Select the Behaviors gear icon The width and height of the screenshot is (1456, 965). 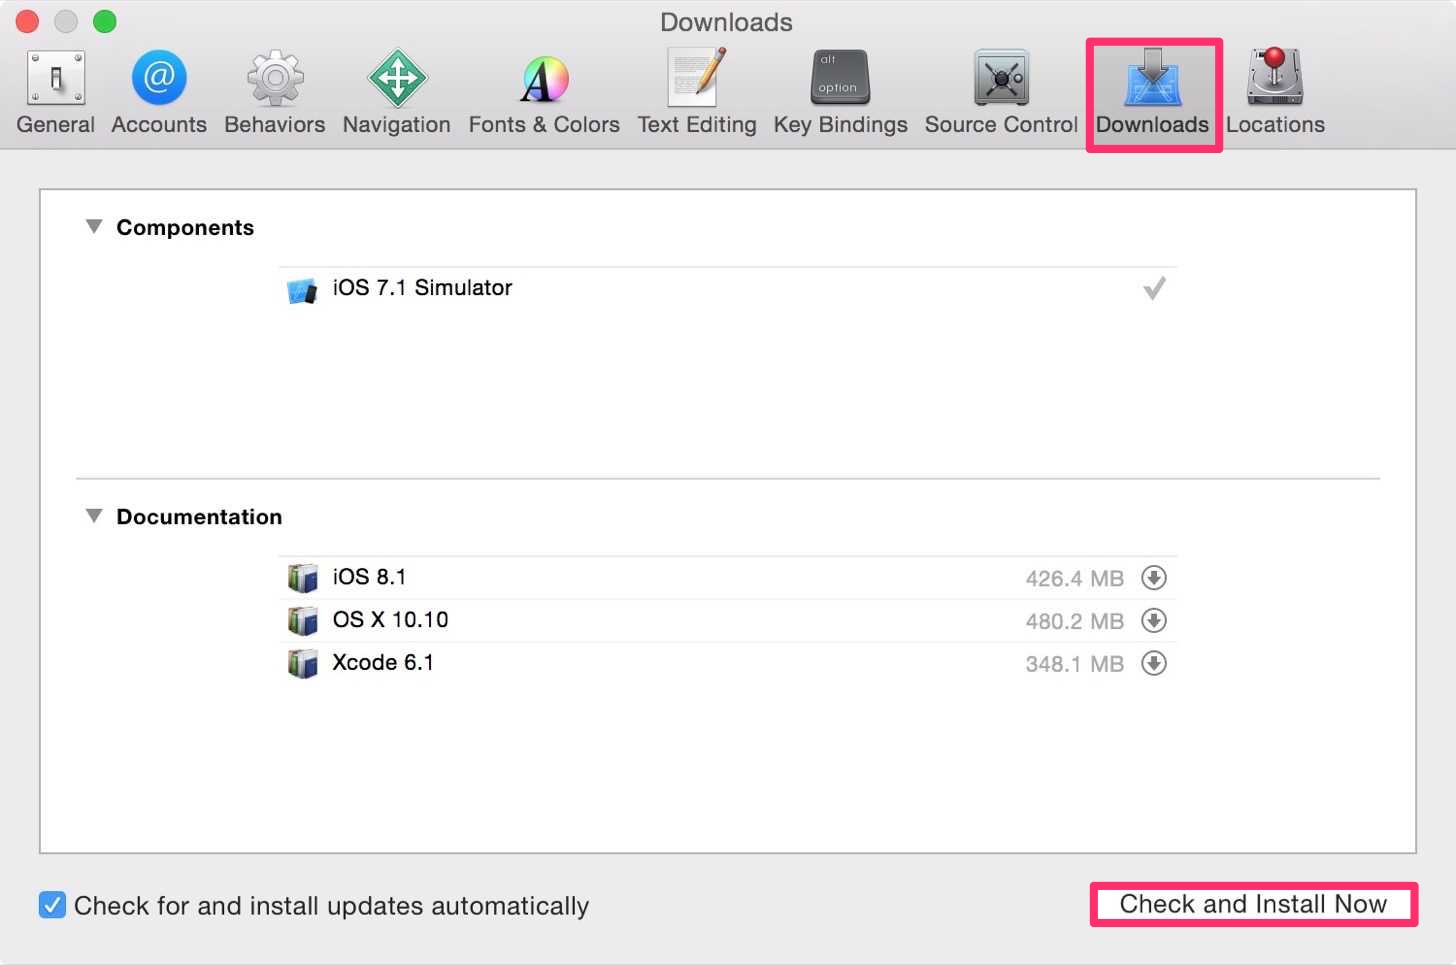275,78
